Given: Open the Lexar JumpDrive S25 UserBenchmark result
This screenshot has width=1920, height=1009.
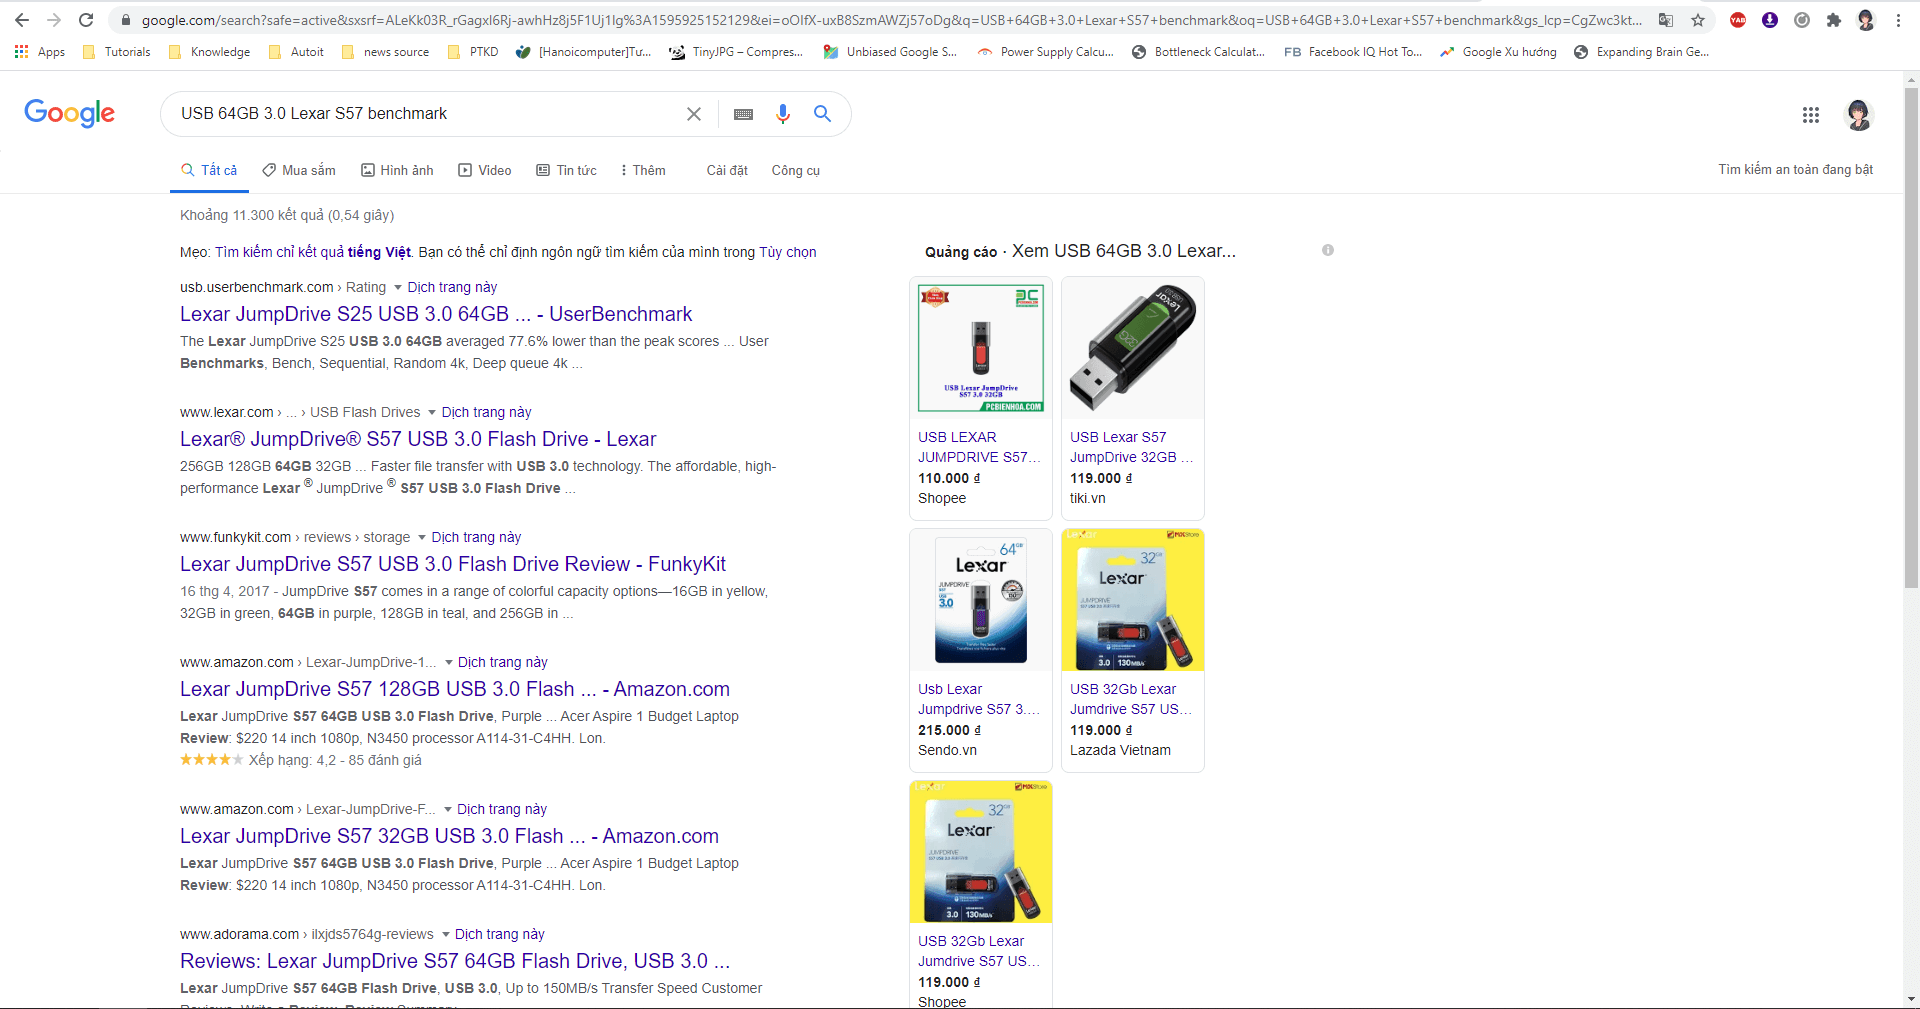Looking at the screenshot, I should tap(435, 314).
